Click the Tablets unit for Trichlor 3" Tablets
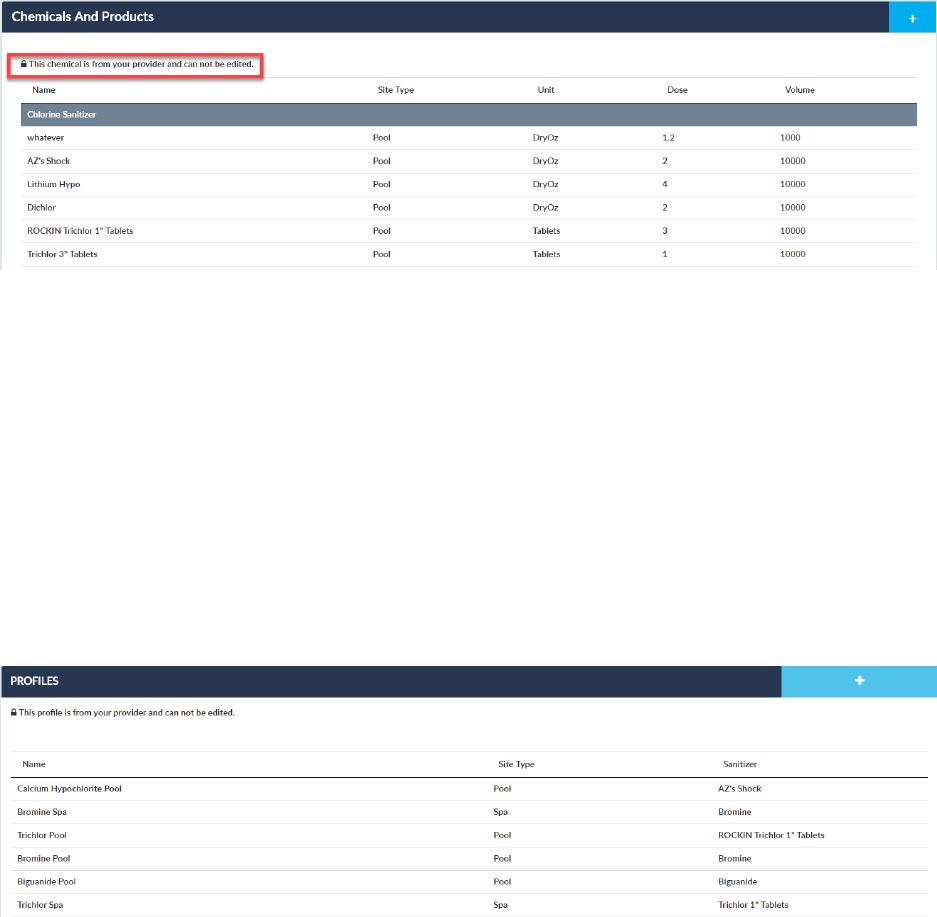937x917 pixels. coord(546,254)
